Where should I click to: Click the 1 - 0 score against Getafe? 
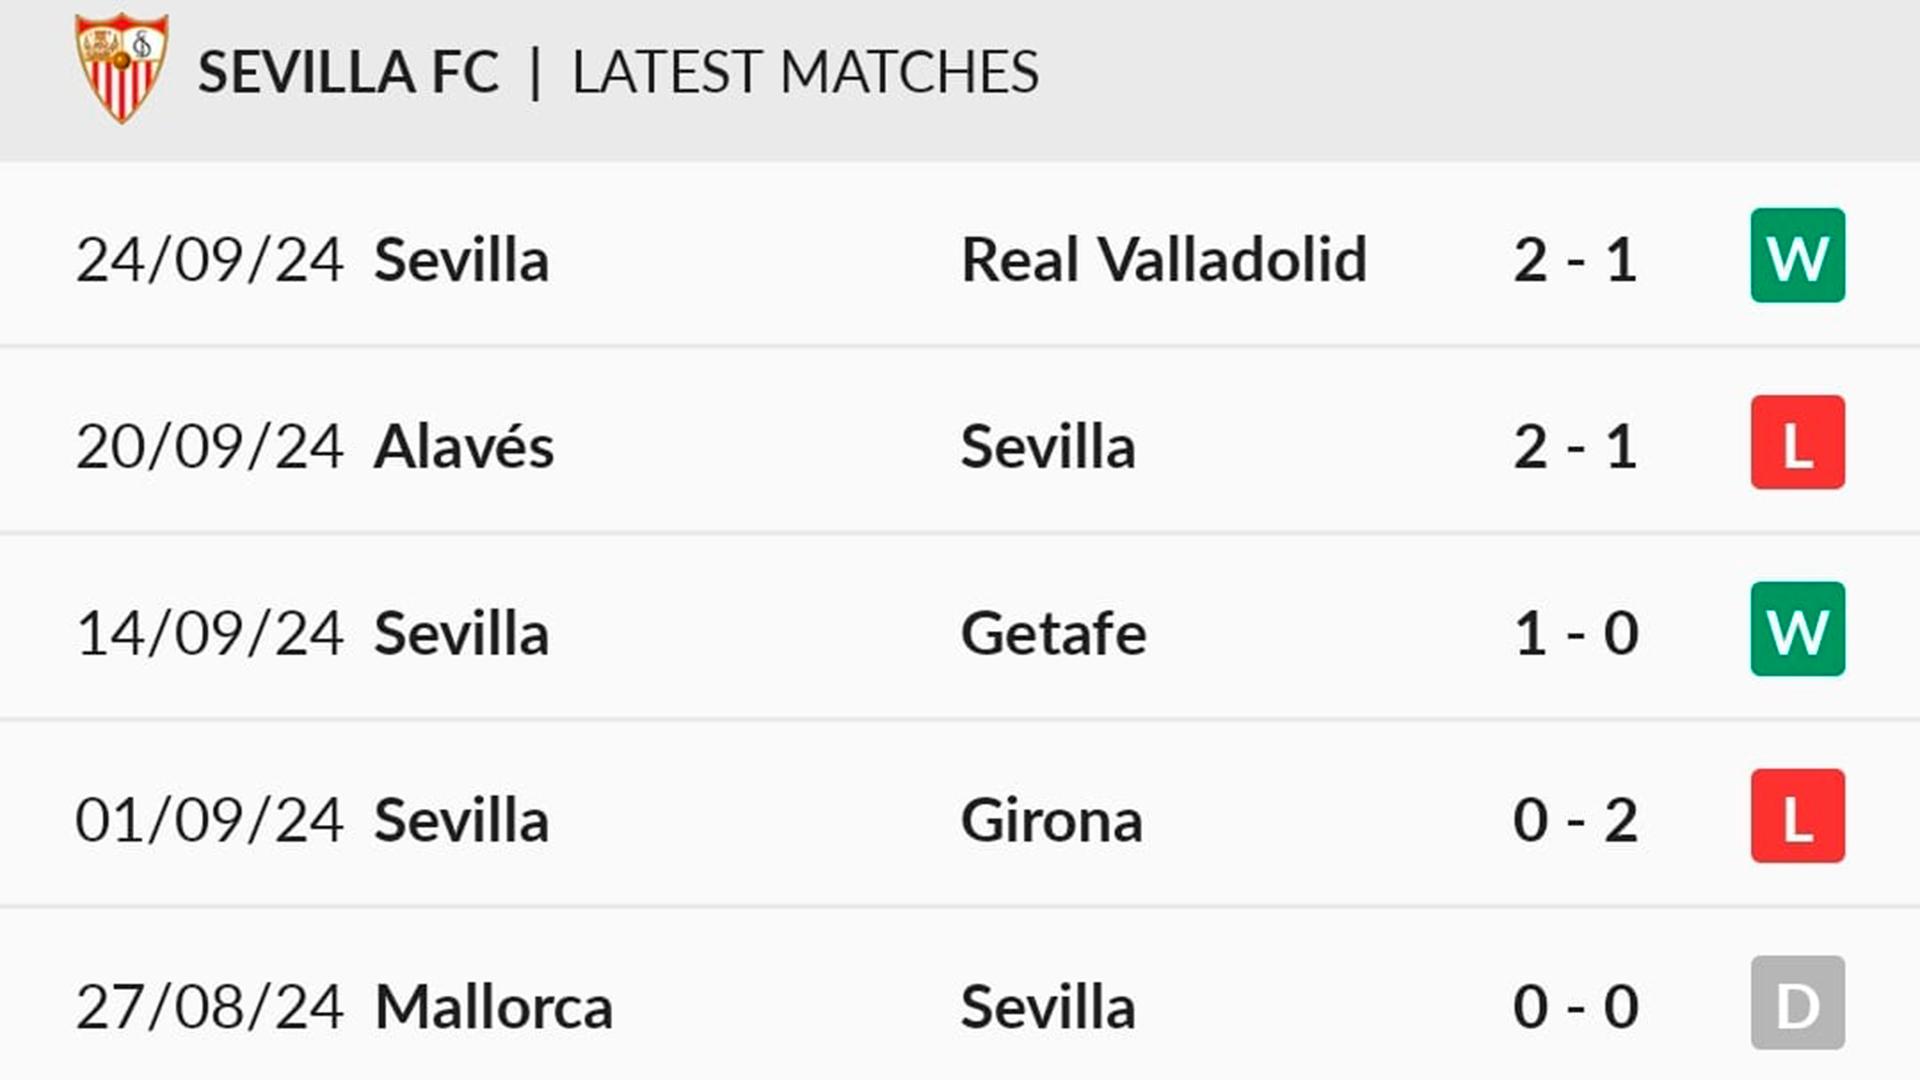click(1575, 633)
